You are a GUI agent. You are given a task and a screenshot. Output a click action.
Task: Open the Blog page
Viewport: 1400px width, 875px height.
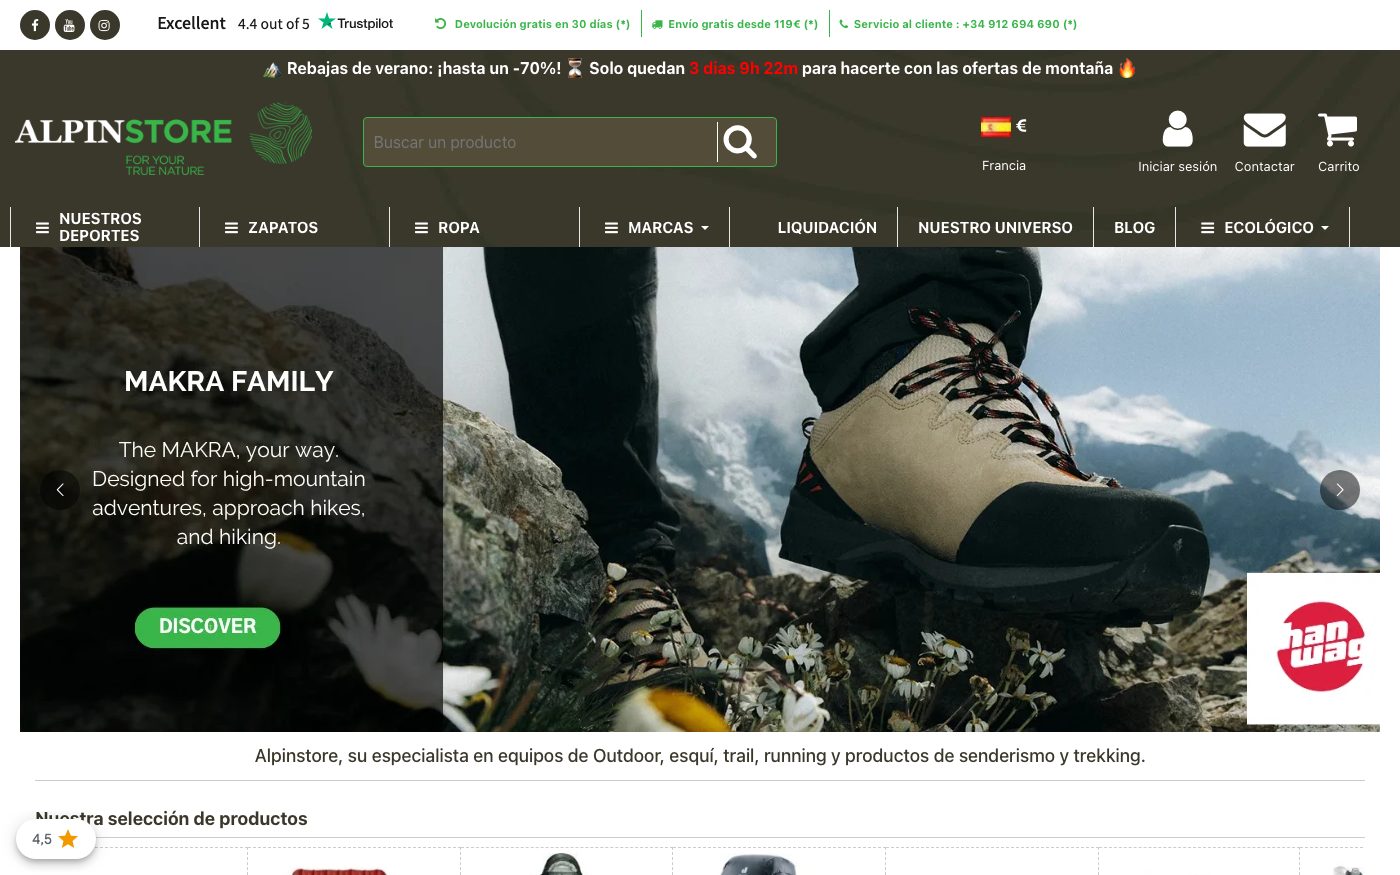[1134, 227]
